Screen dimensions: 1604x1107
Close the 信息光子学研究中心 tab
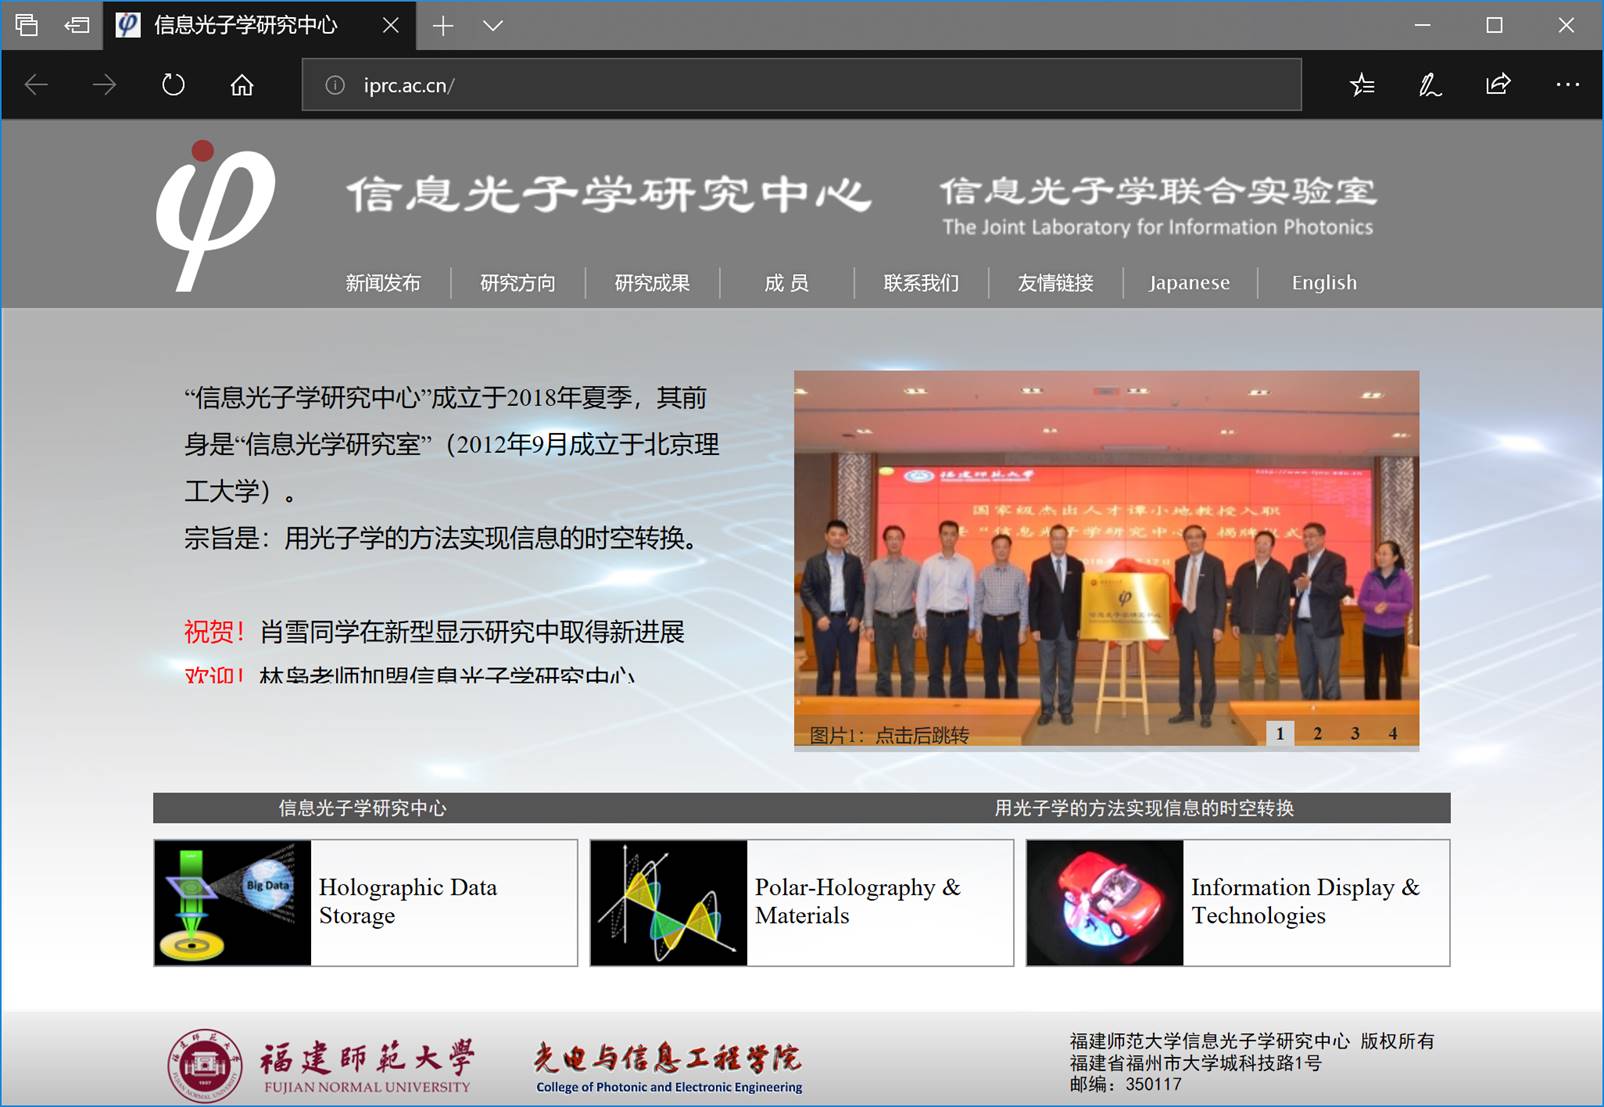point(391,25)
